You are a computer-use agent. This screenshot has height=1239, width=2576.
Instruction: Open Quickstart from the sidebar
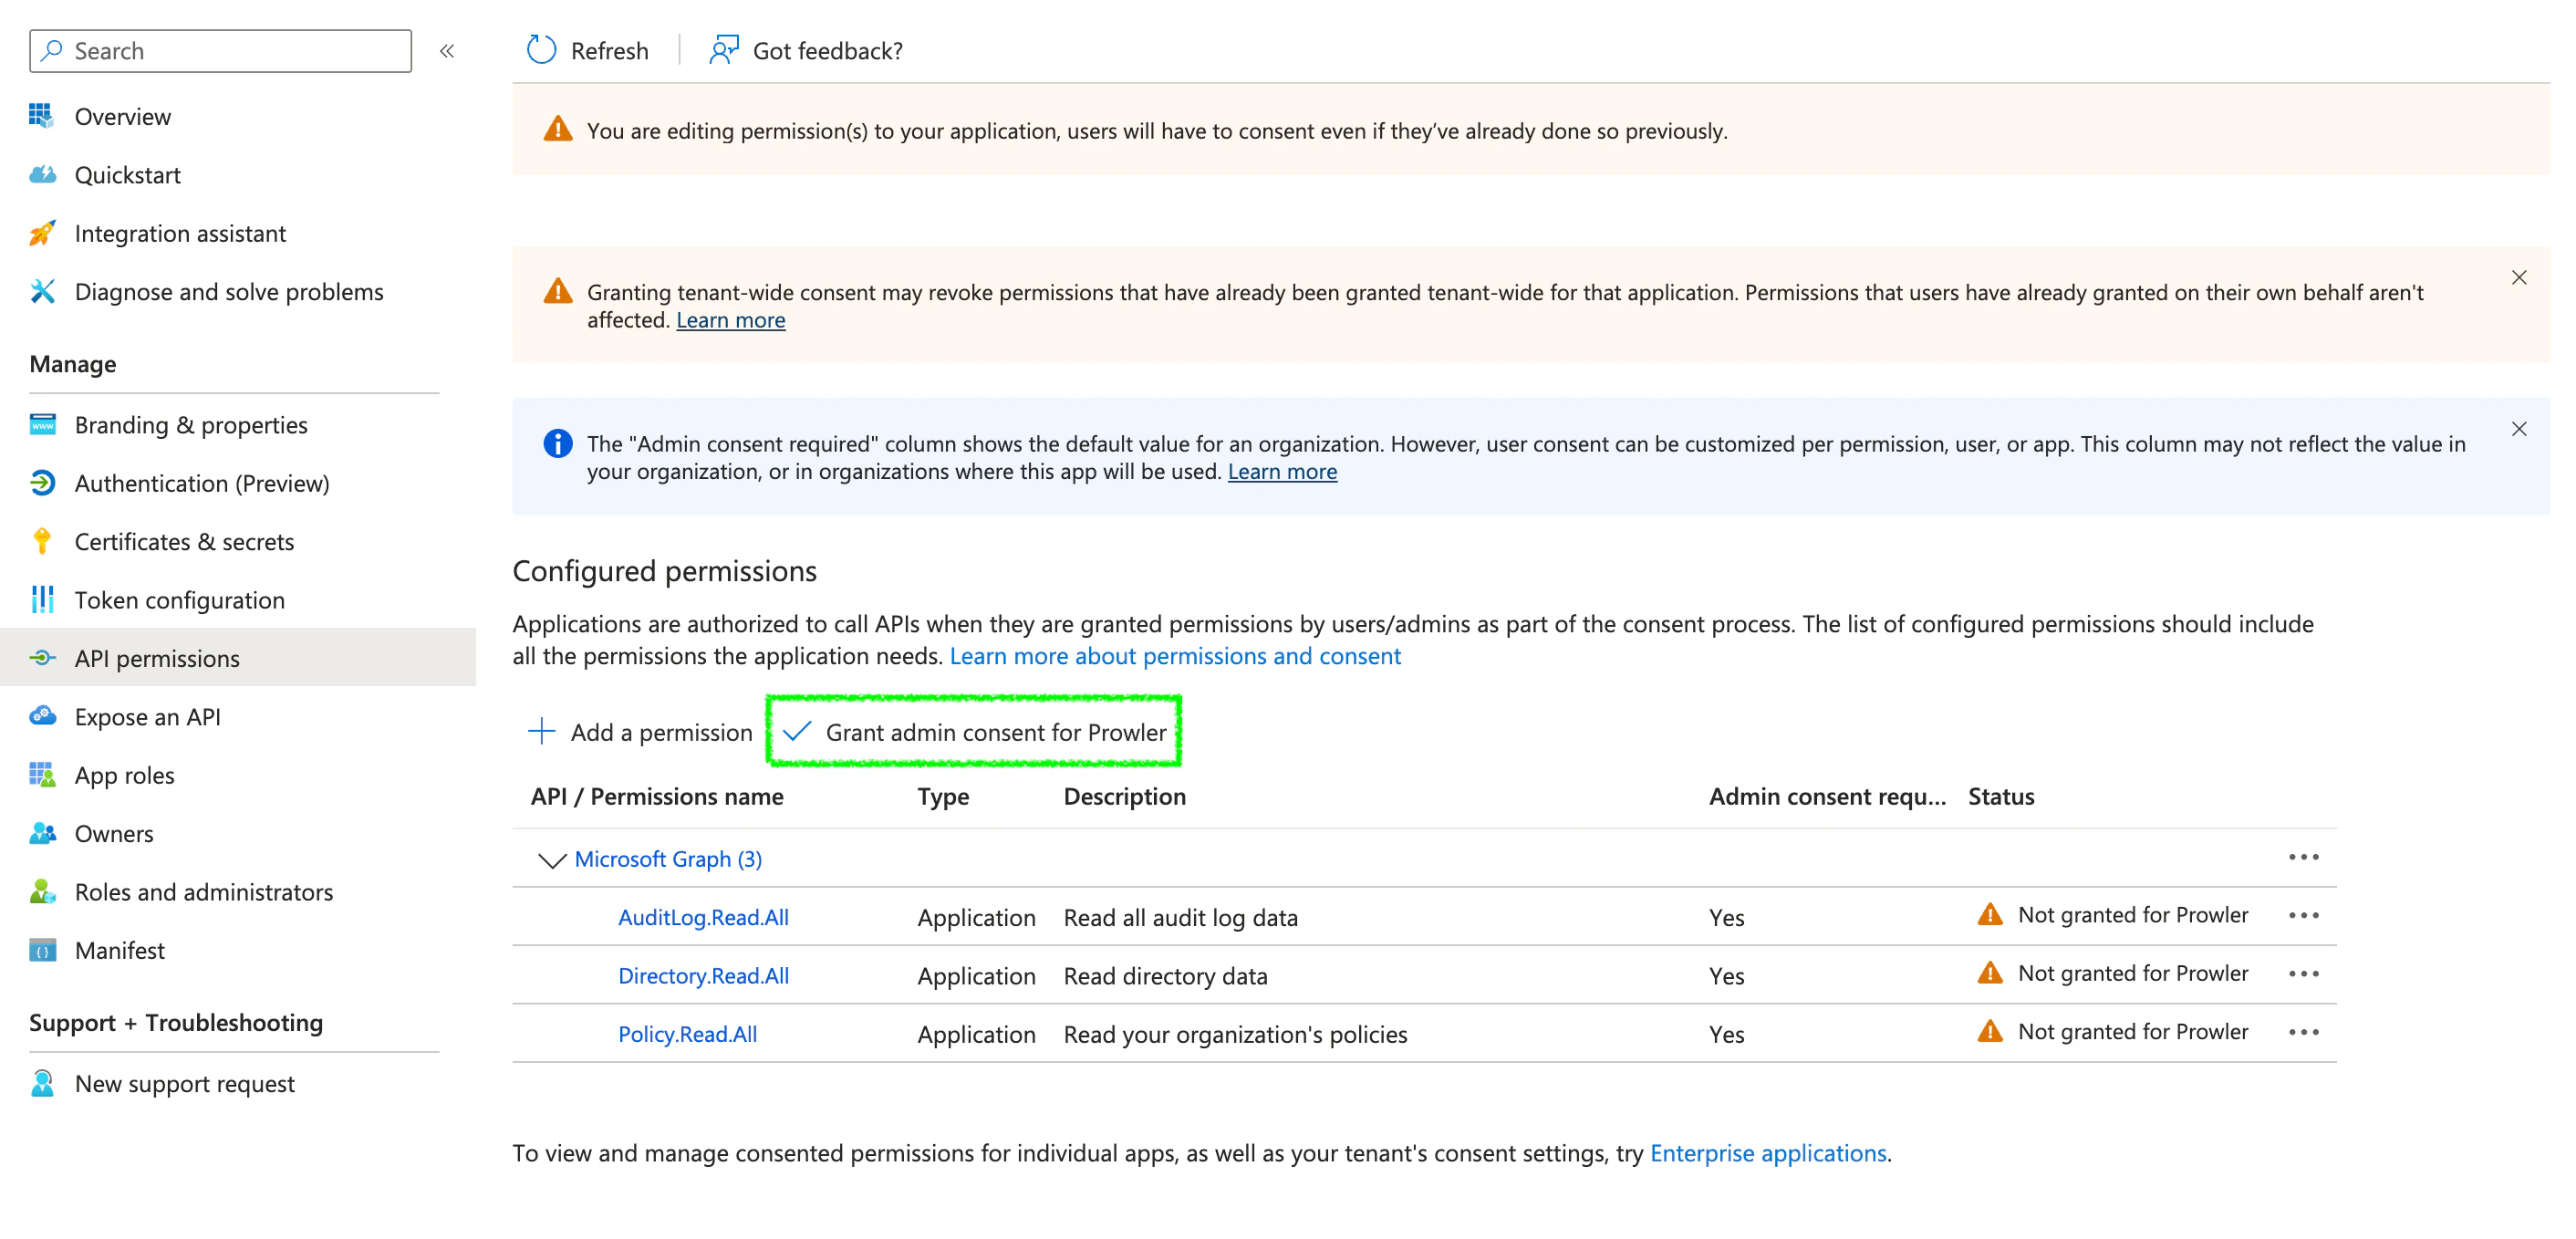pyautogui.click(x=128, y=174)
